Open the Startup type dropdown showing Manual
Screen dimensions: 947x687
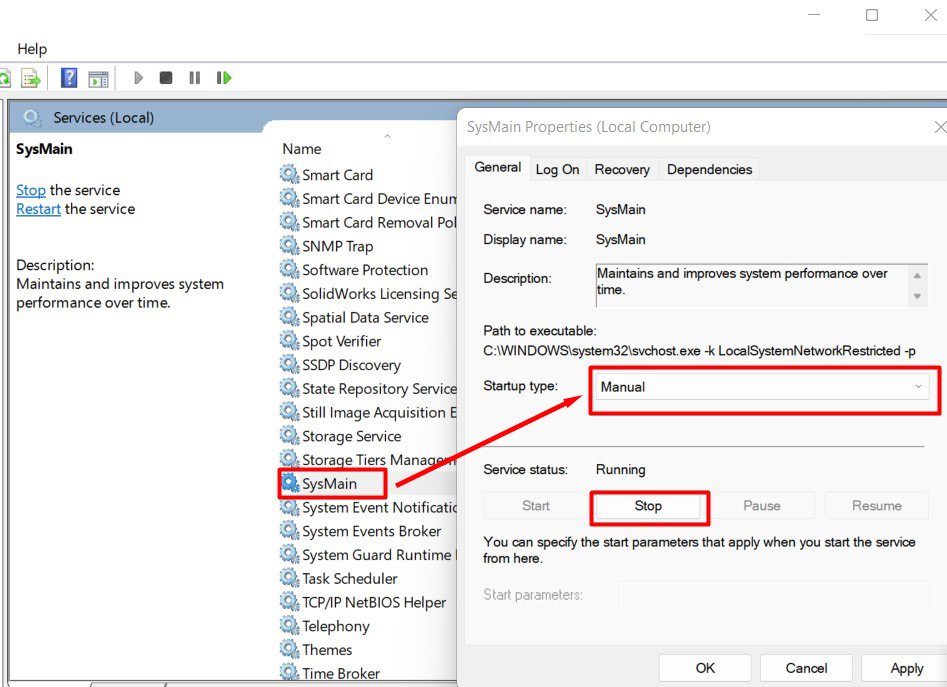[x=763, y=387]
